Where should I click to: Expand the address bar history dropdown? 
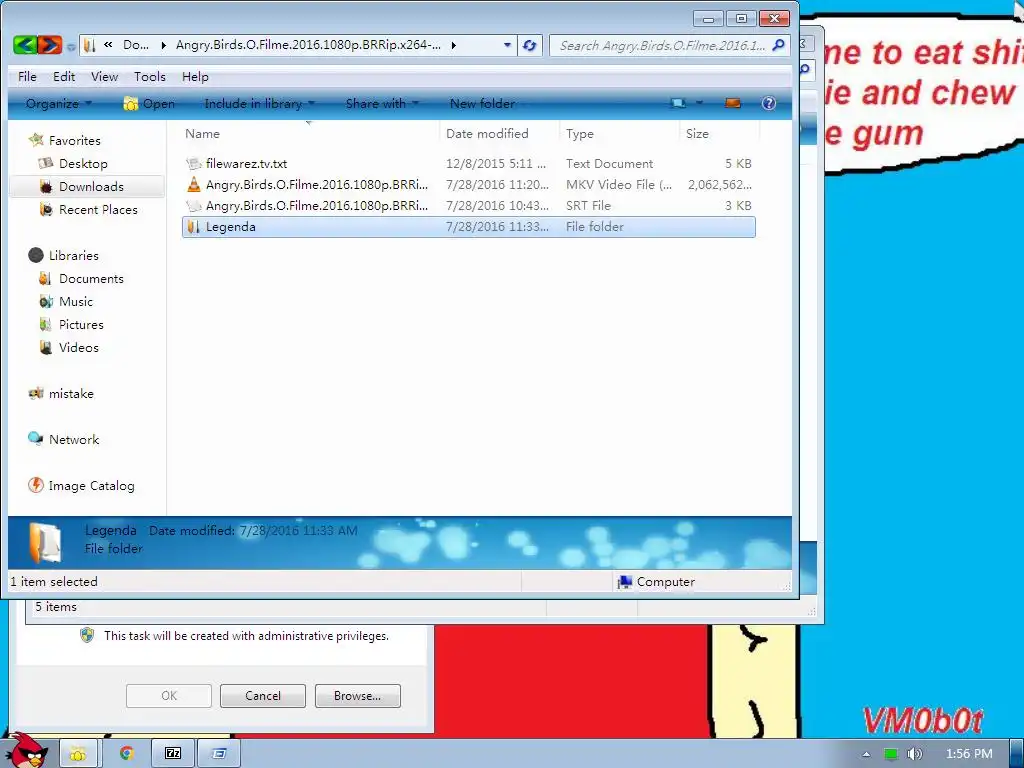[x=507, y=45]
